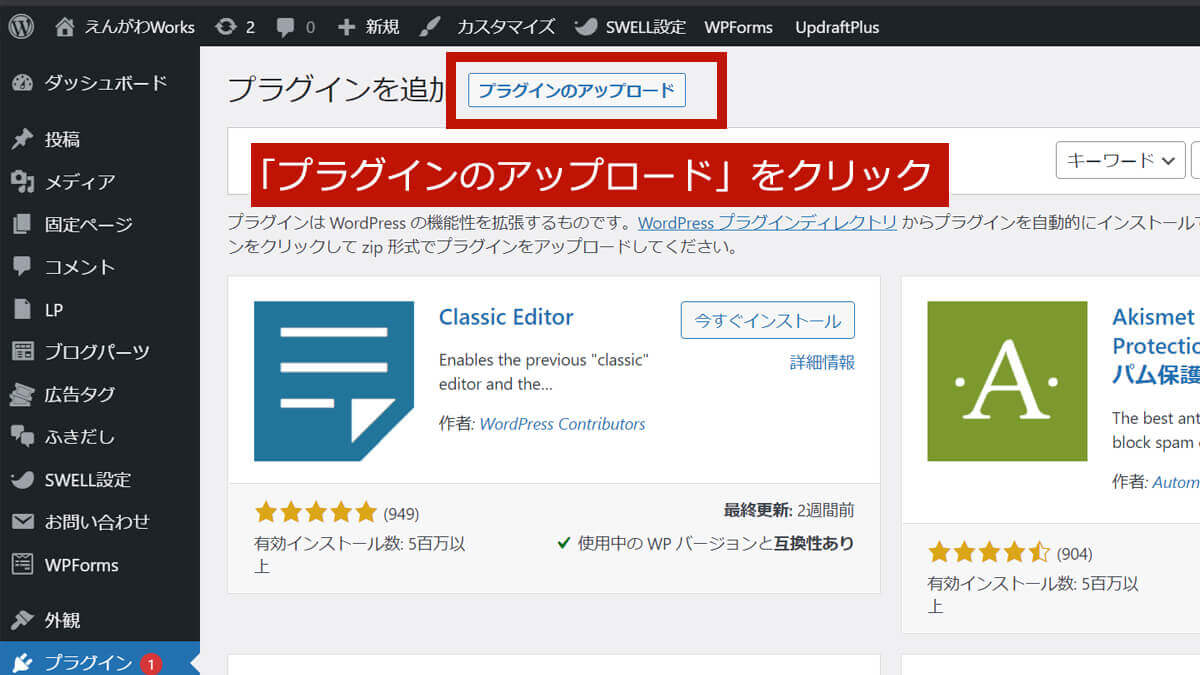This screenshot has height=675, width=1200.
Task: Click the updates circular arrows icon
Action: (226, 27)
